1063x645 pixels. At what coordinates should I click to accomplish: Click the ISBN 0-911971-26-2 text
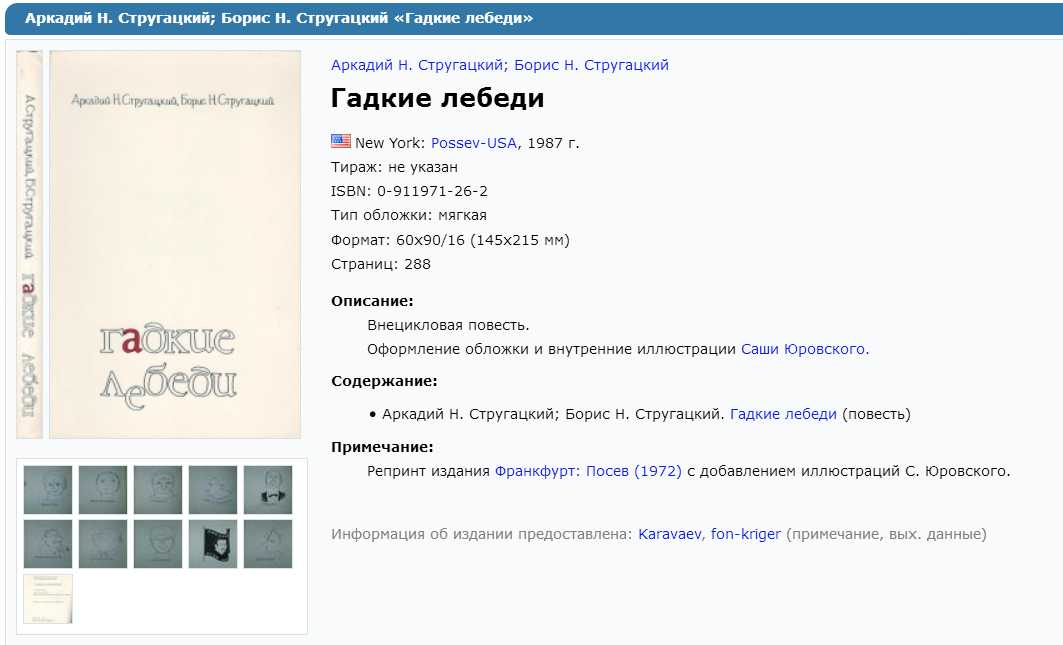[x=409, y=191]
